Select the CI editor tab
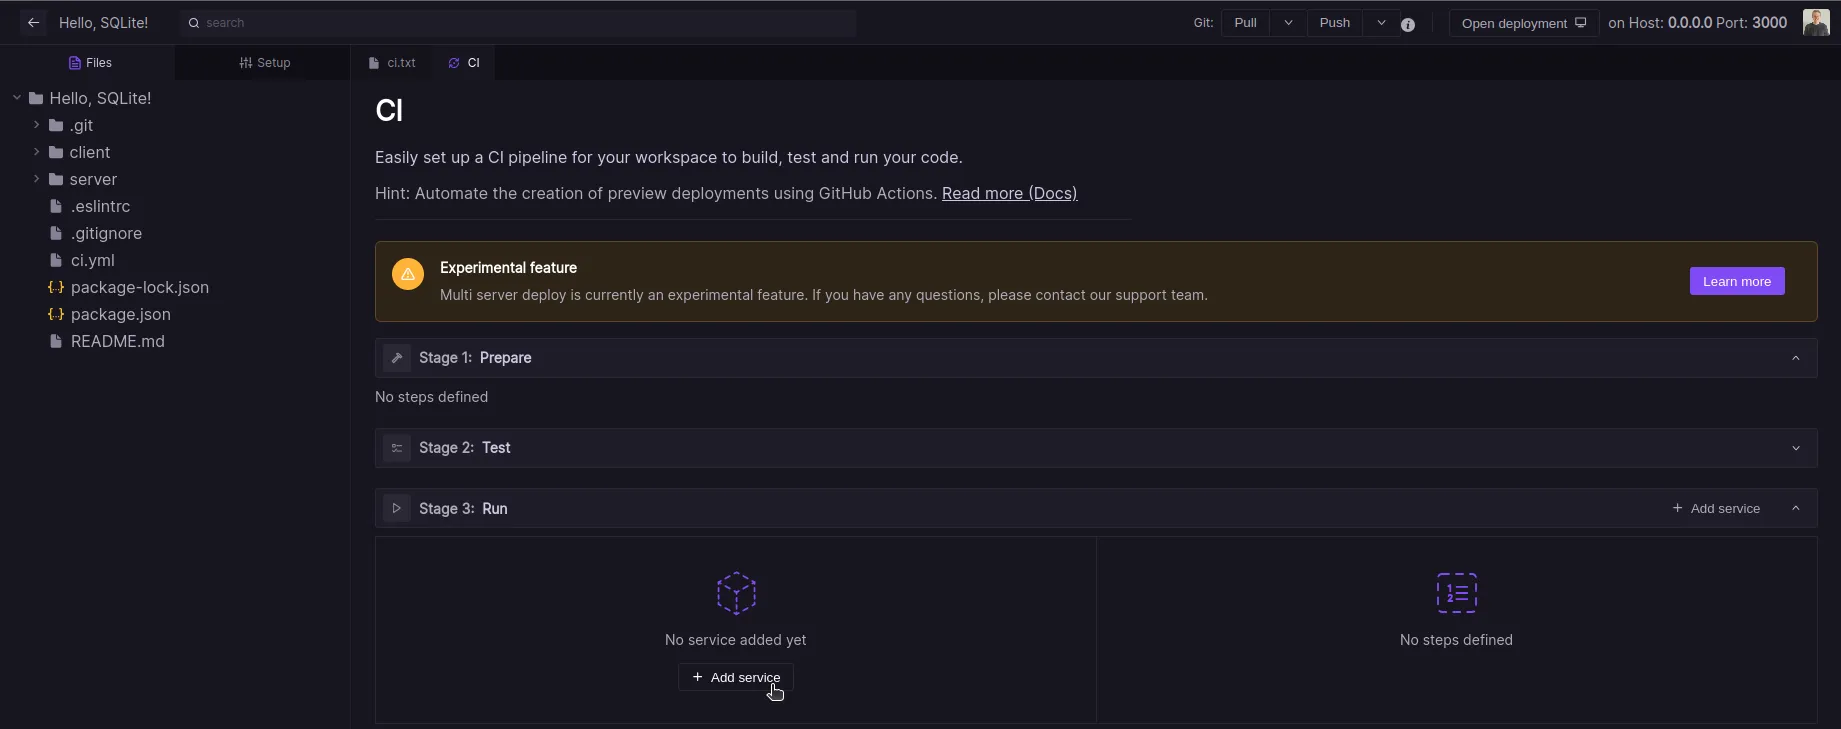 [464, 62]
